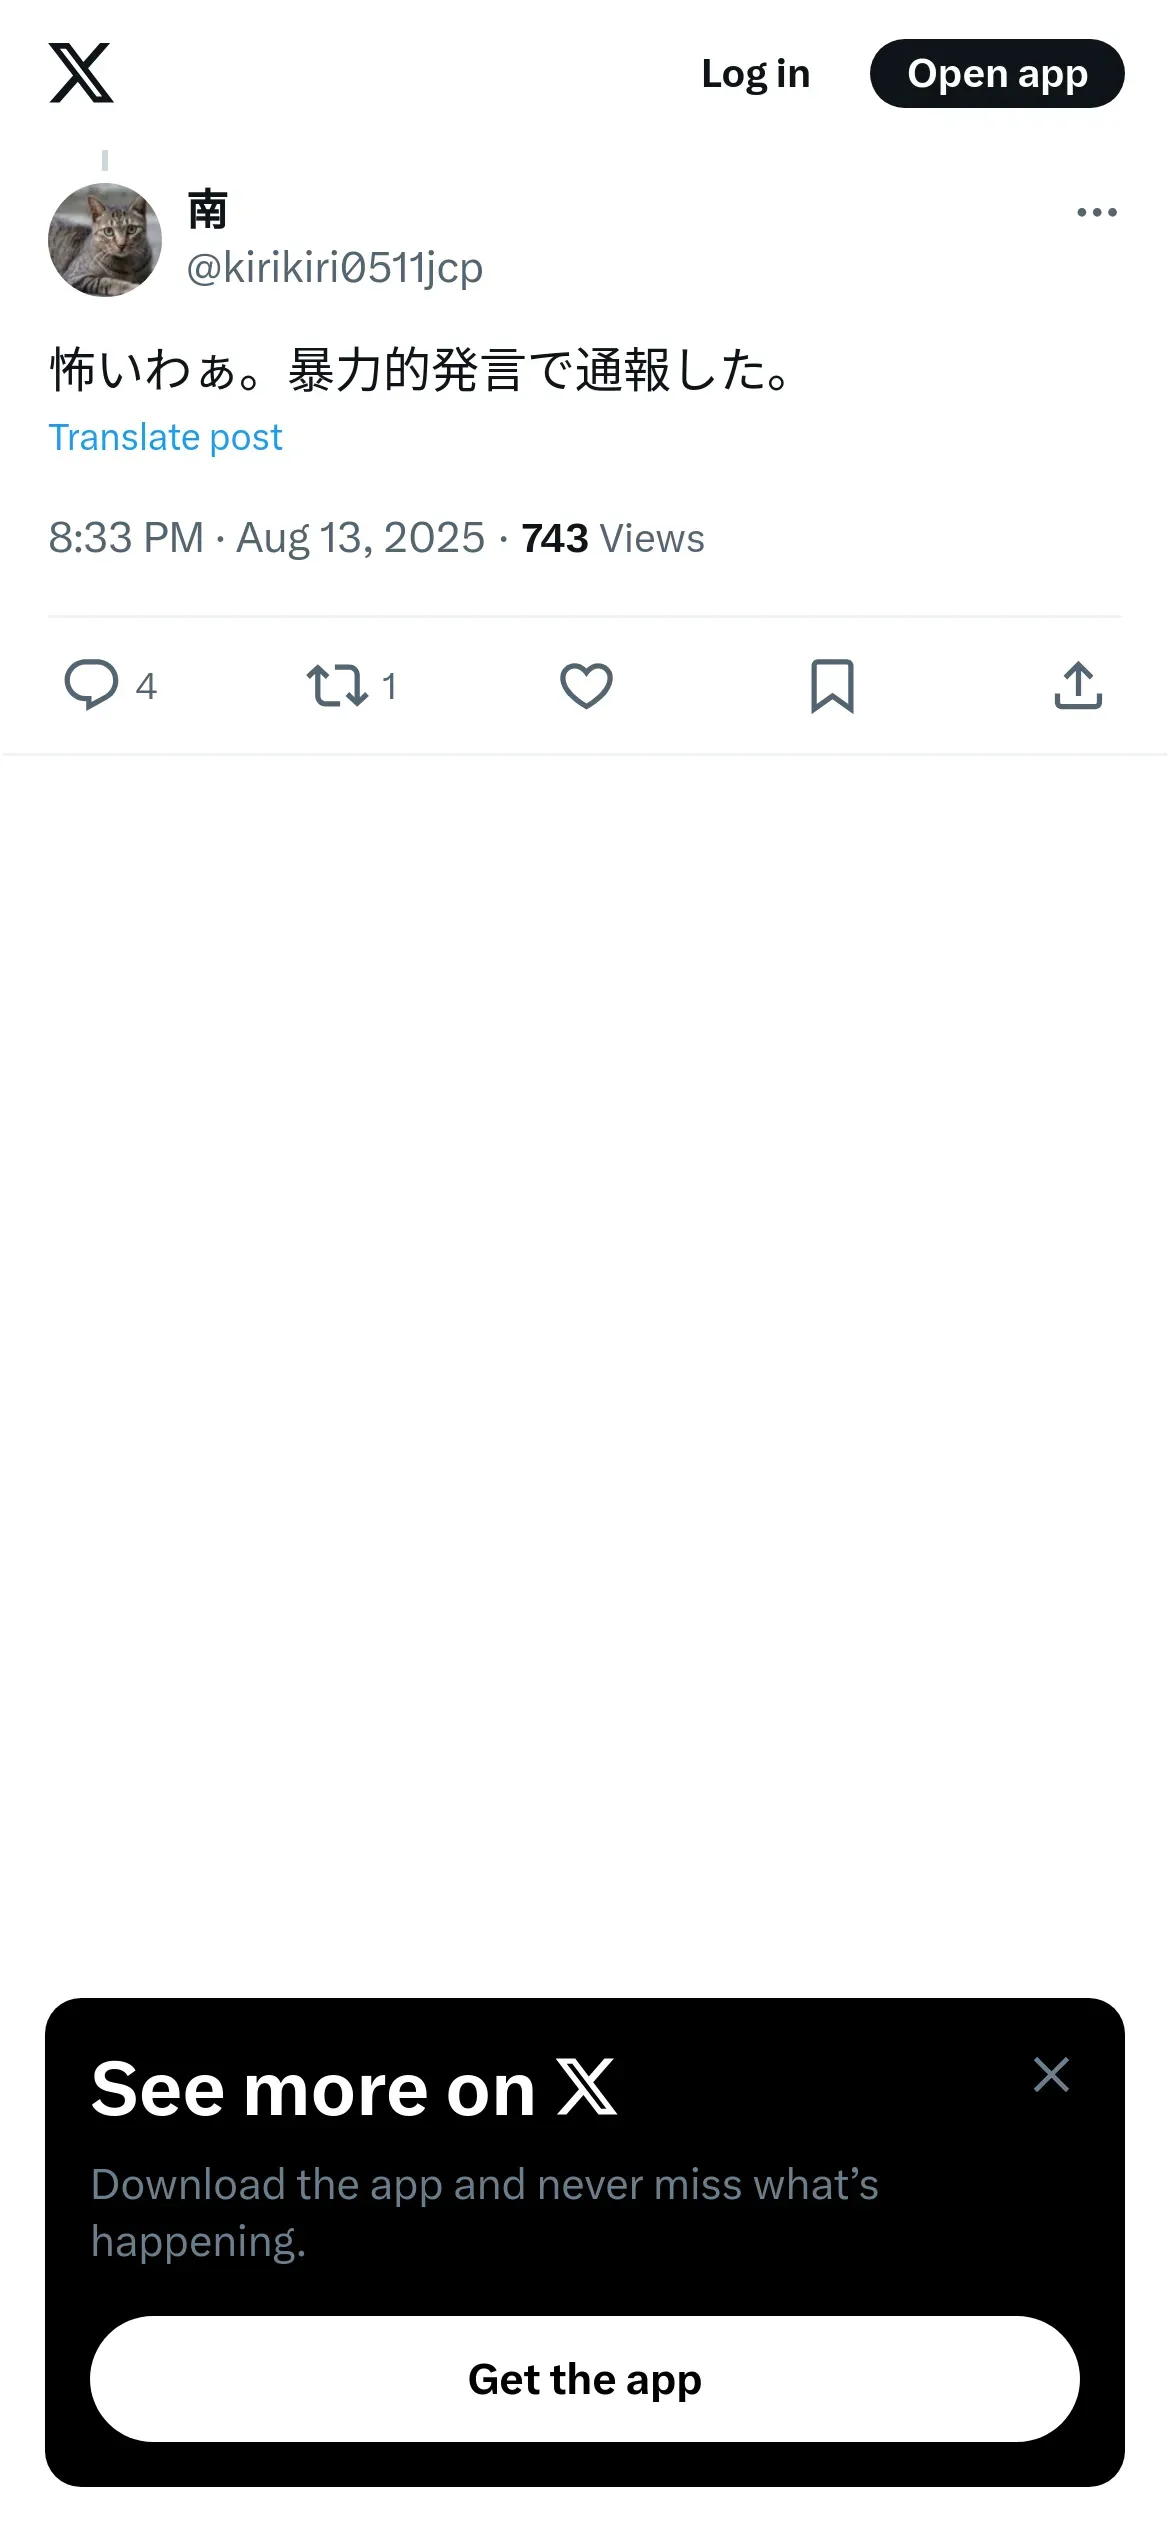Image resolution: width=1170 pixels, height=2532 pixels.
Task: Open the reply comment icon
Action: pyautogui.click(x=91, y=686)
